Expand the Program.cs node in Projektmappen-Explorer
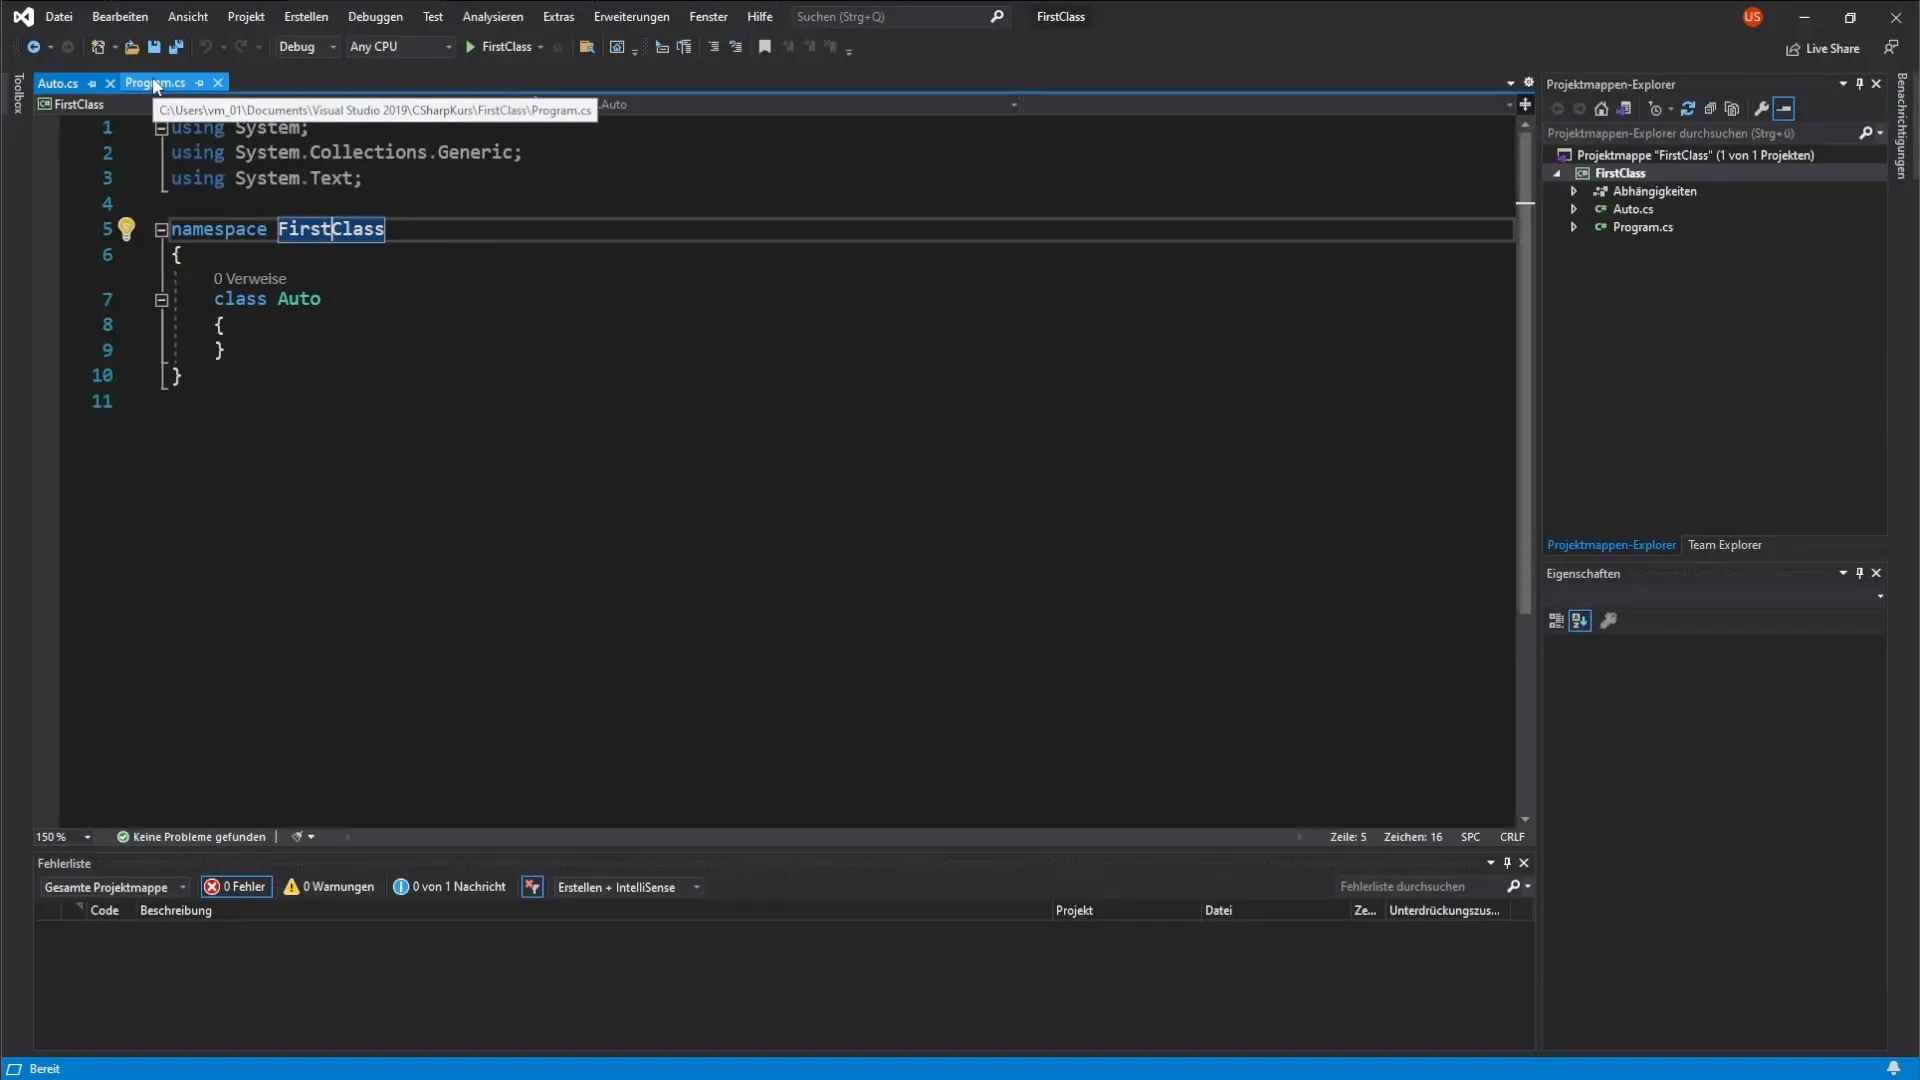Viewport: 1920px width, 1080px height. tap(1574, 227)
